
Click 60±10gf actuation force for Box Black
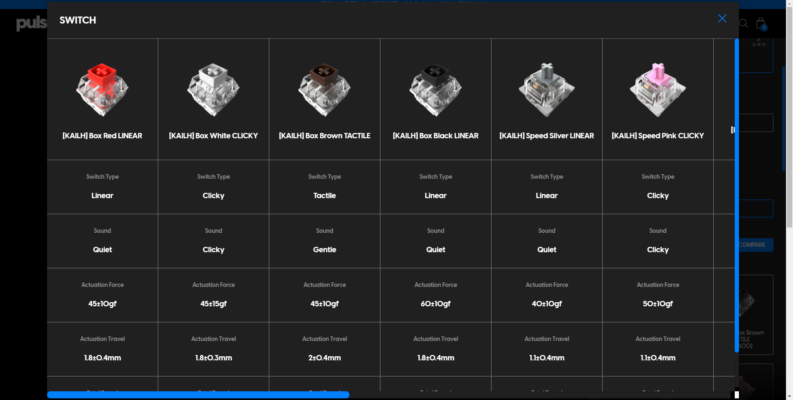pos(435,304)
